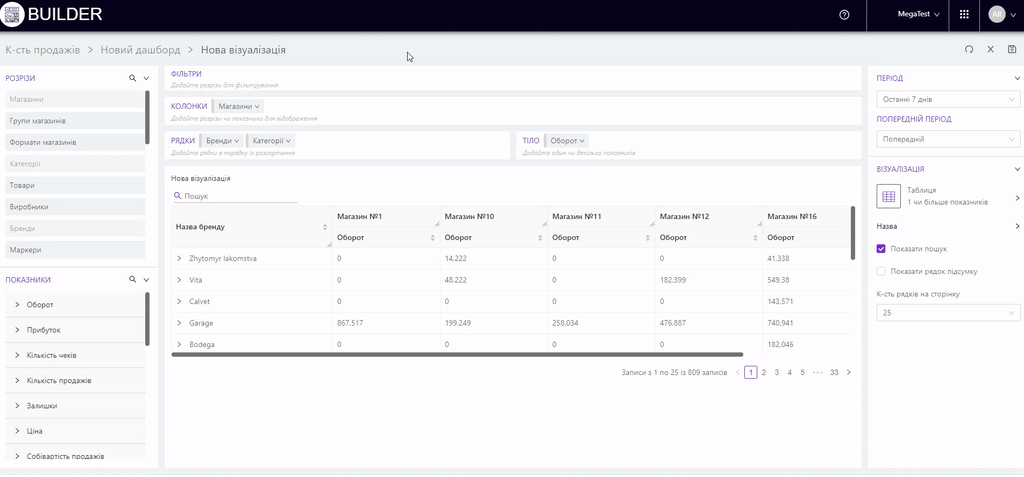
Task: Select the Таблиця visualization type icon
Action: (889, 196)
